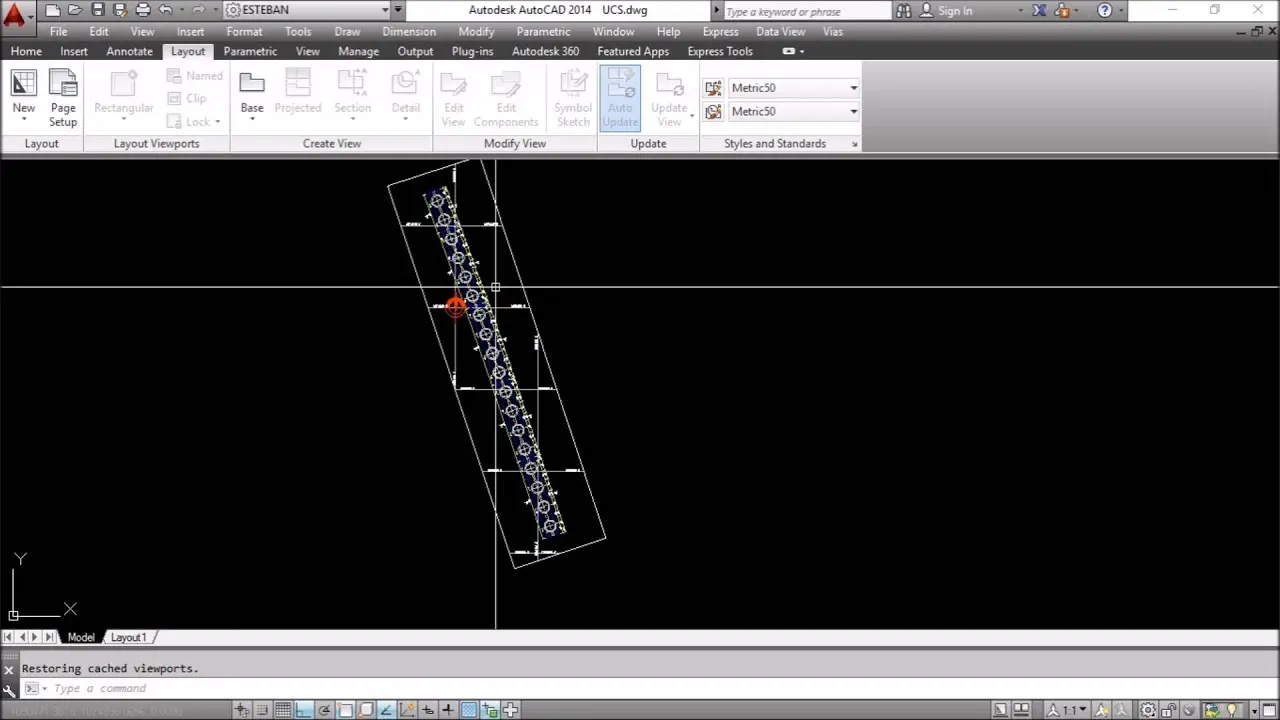The height and width of the screenshot is (720, 1280).
Task: Click the Sign In link
Action: click(955, 10)
